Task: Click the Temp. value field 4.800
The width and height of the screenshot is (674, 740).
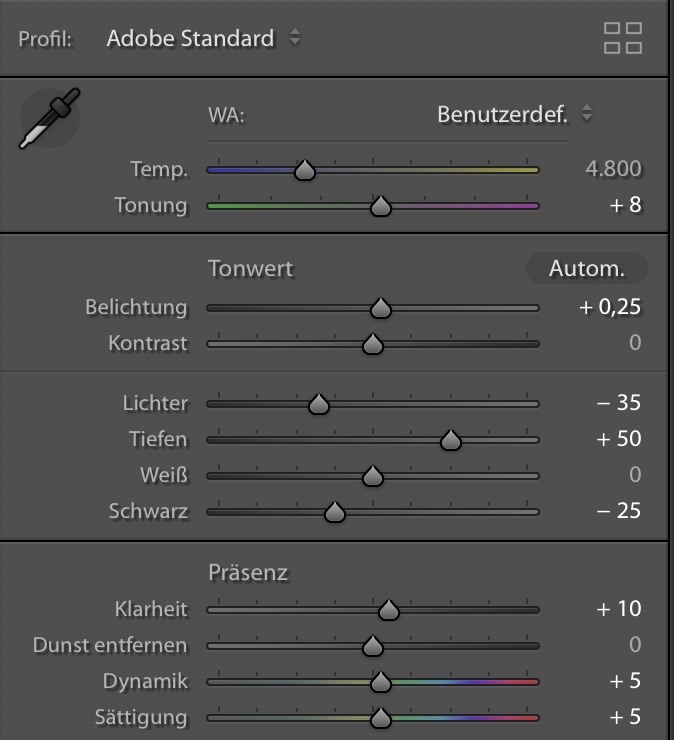Action: tap(613, 169)
